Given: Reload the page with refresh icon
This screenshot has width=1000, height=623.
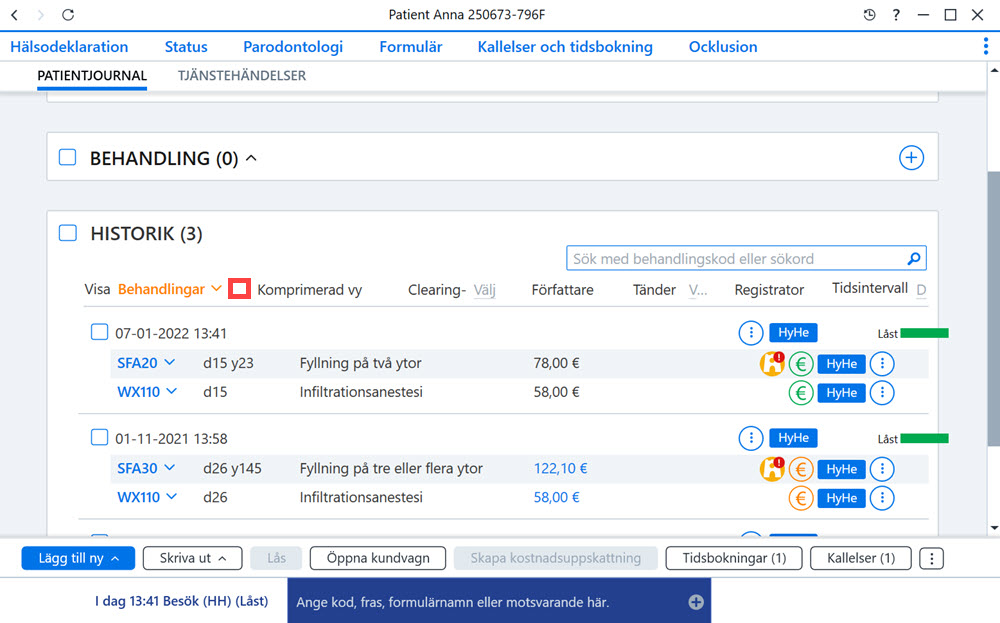Looking at the screenshot, I should [x=68, y=15].
